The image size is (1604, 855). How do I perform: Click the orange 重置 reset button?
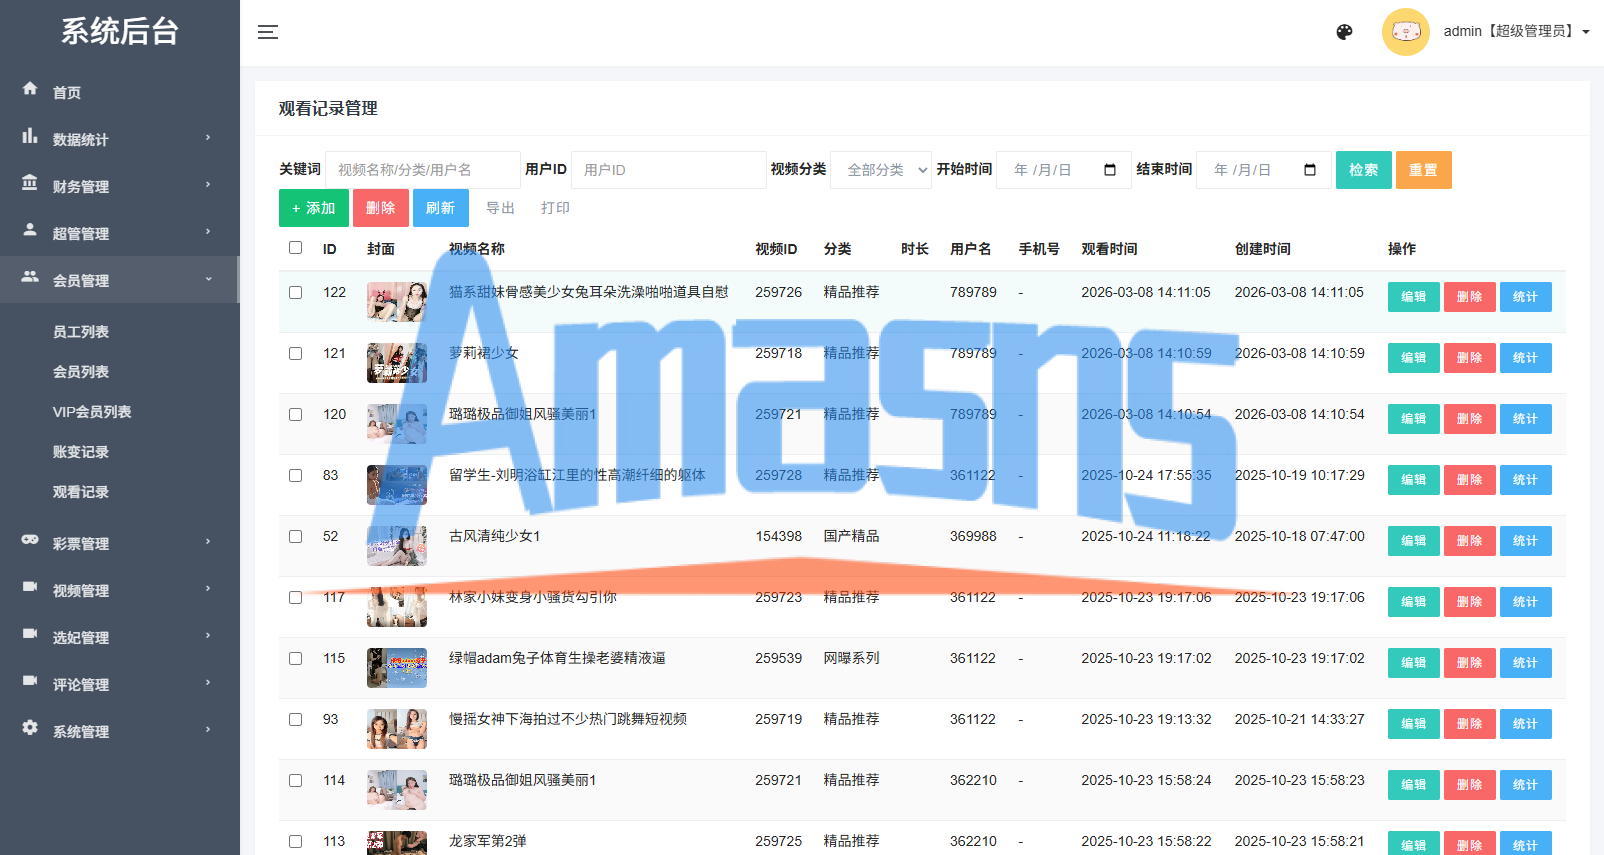coord(1424,170)
